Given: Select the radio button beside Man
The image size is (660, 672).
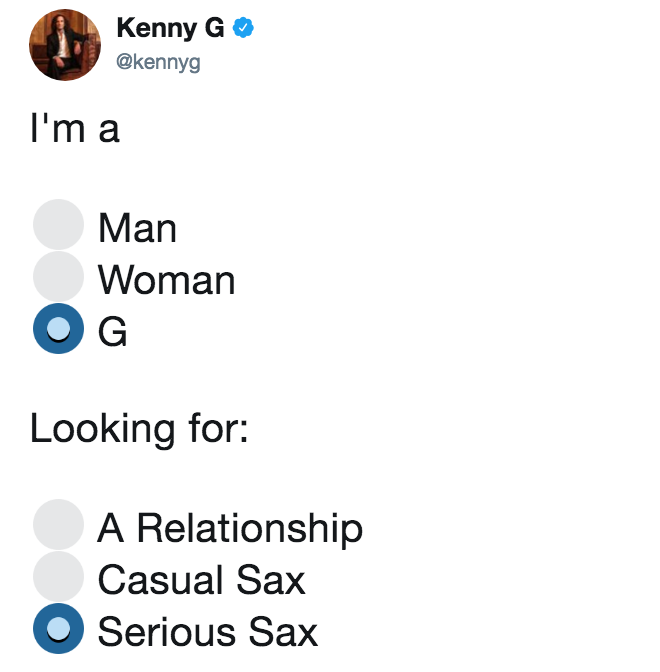Looking at the screenshot, I should point(58,224).
